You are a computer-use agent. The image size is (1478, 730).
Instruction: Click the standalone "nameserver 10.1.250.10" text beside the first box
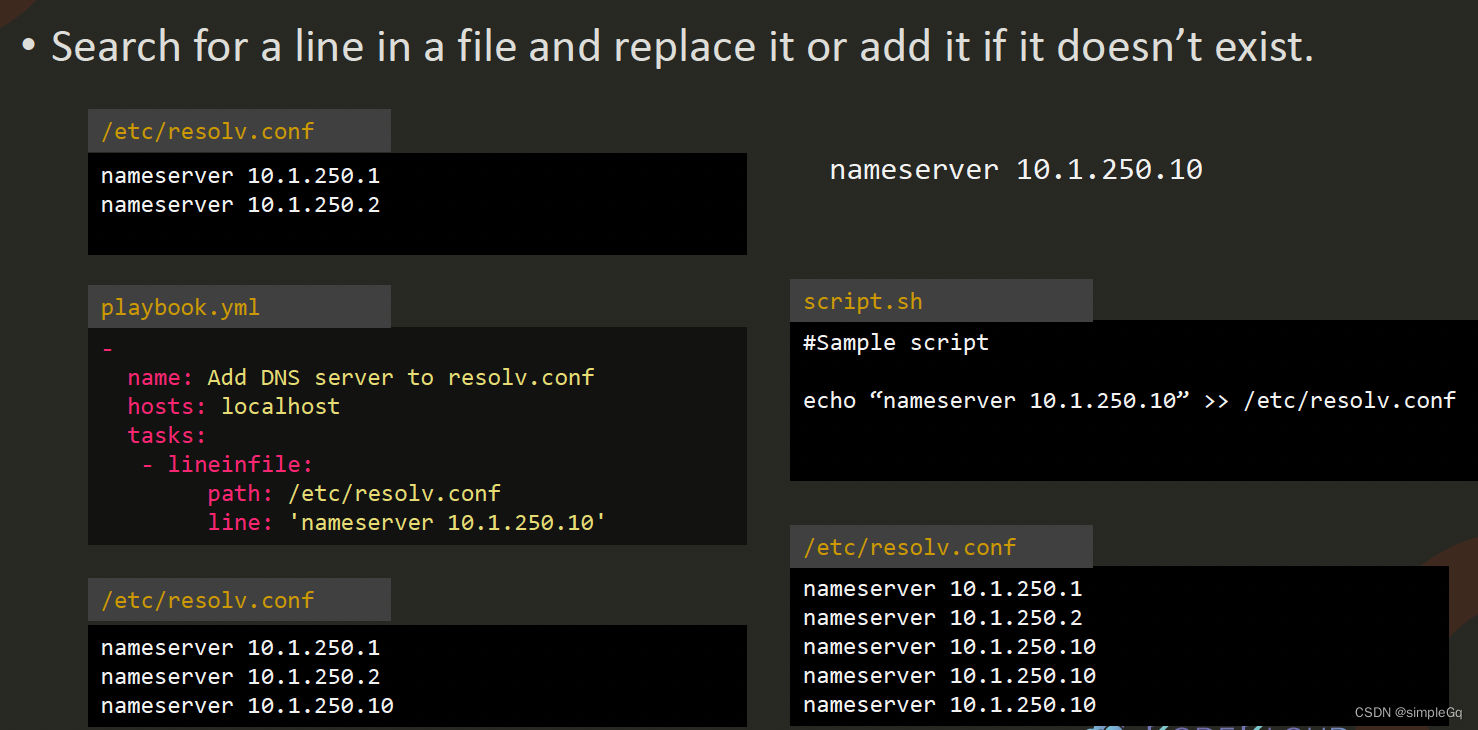pyautogui.click(x=1016, y=170)
